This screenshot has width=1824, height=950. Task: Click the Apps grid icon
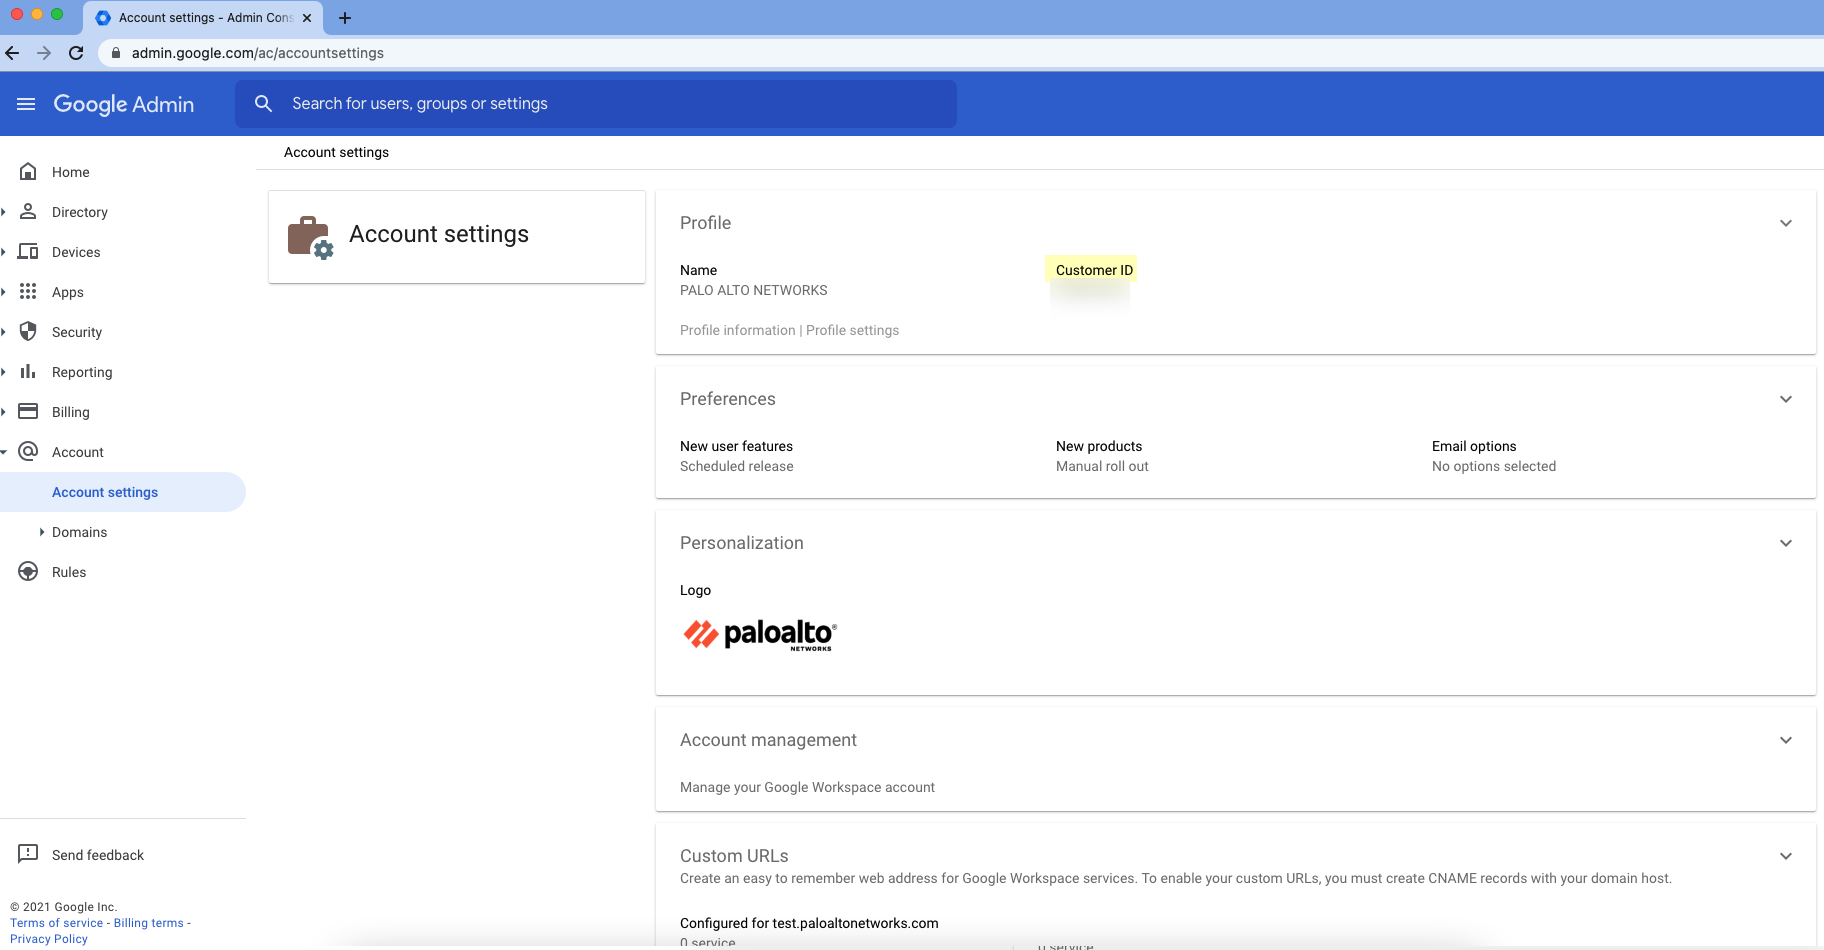coord(28,291)
